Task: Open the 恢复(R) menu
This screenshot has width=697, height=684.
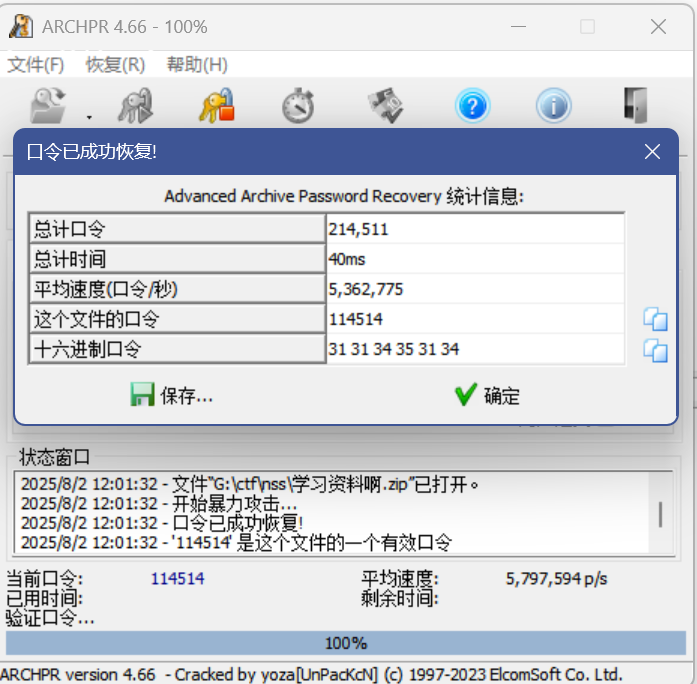Action: point(115,65)
